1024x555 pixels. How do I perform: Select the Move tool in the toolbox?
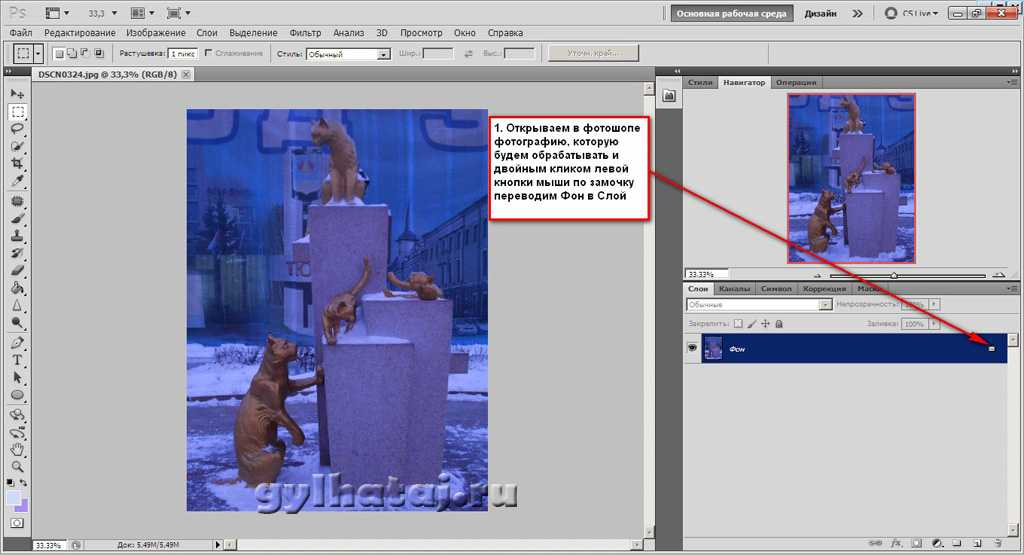pyautogui.click(x=17, y=94)
